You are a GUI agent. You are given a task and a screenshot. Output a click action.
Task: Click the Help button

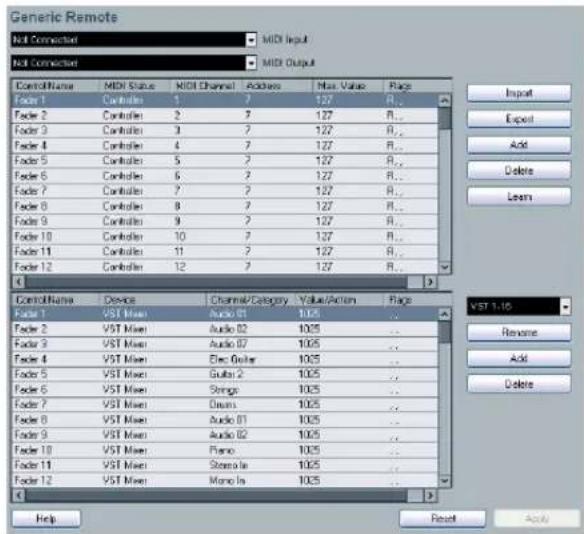tap(46, 518)
